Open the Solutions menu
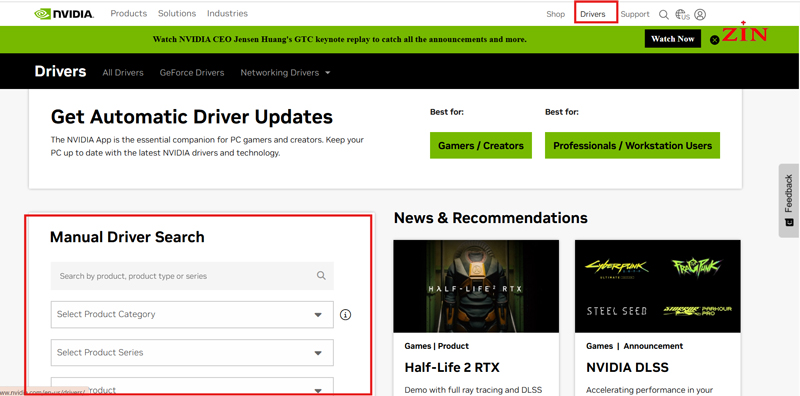 tap(177, 14)
